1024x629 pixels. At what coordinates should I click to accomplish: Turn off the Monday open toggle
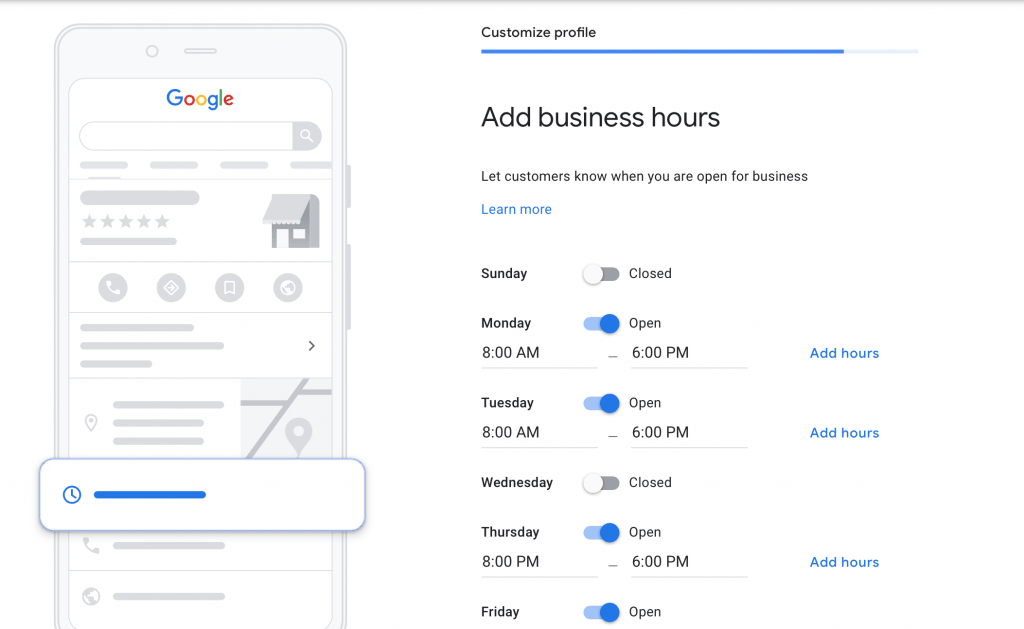pos(601,323)
